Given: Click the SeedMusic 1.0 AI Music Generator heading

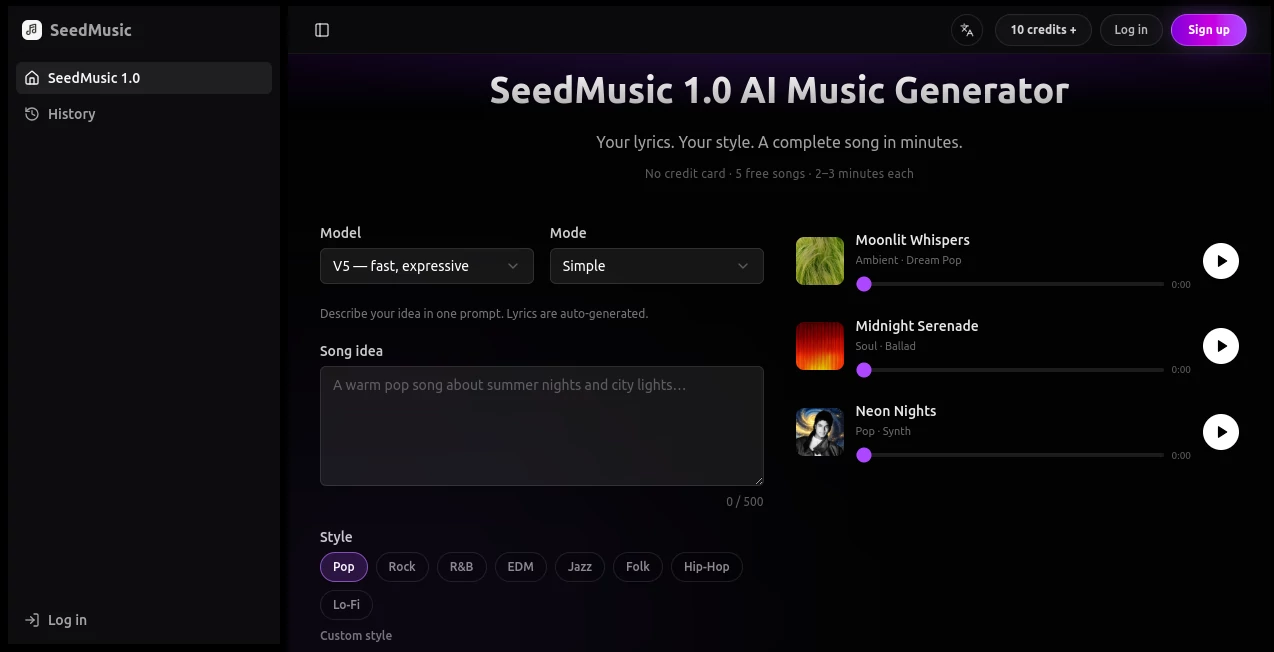Looking at the screenshot, I should click(779, 91).
